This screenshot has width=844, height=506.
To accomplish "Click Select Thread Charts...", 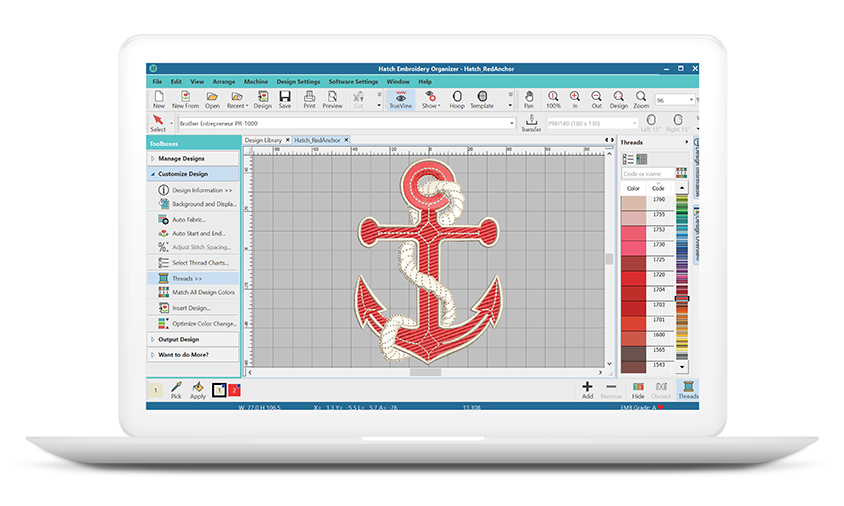I will point(193,263).
